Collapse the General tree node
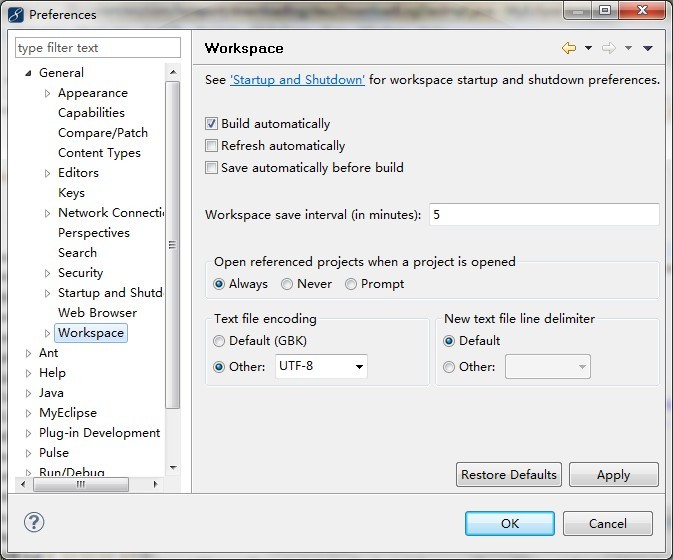The width and height of the screenshot is (673, 560). (x=28, y=73)
